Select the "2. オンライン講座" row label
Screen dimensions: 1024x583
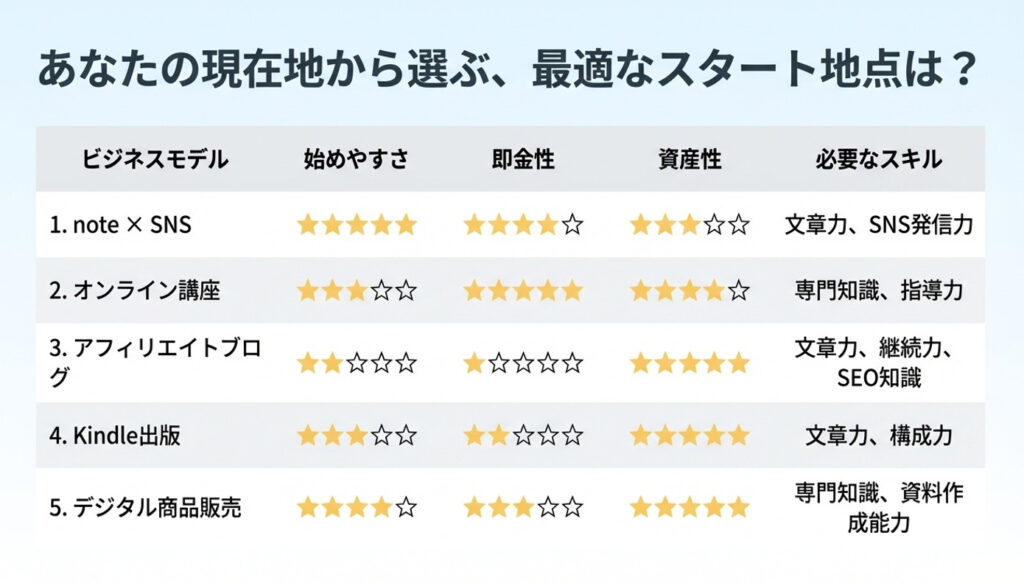coord(134,291)
